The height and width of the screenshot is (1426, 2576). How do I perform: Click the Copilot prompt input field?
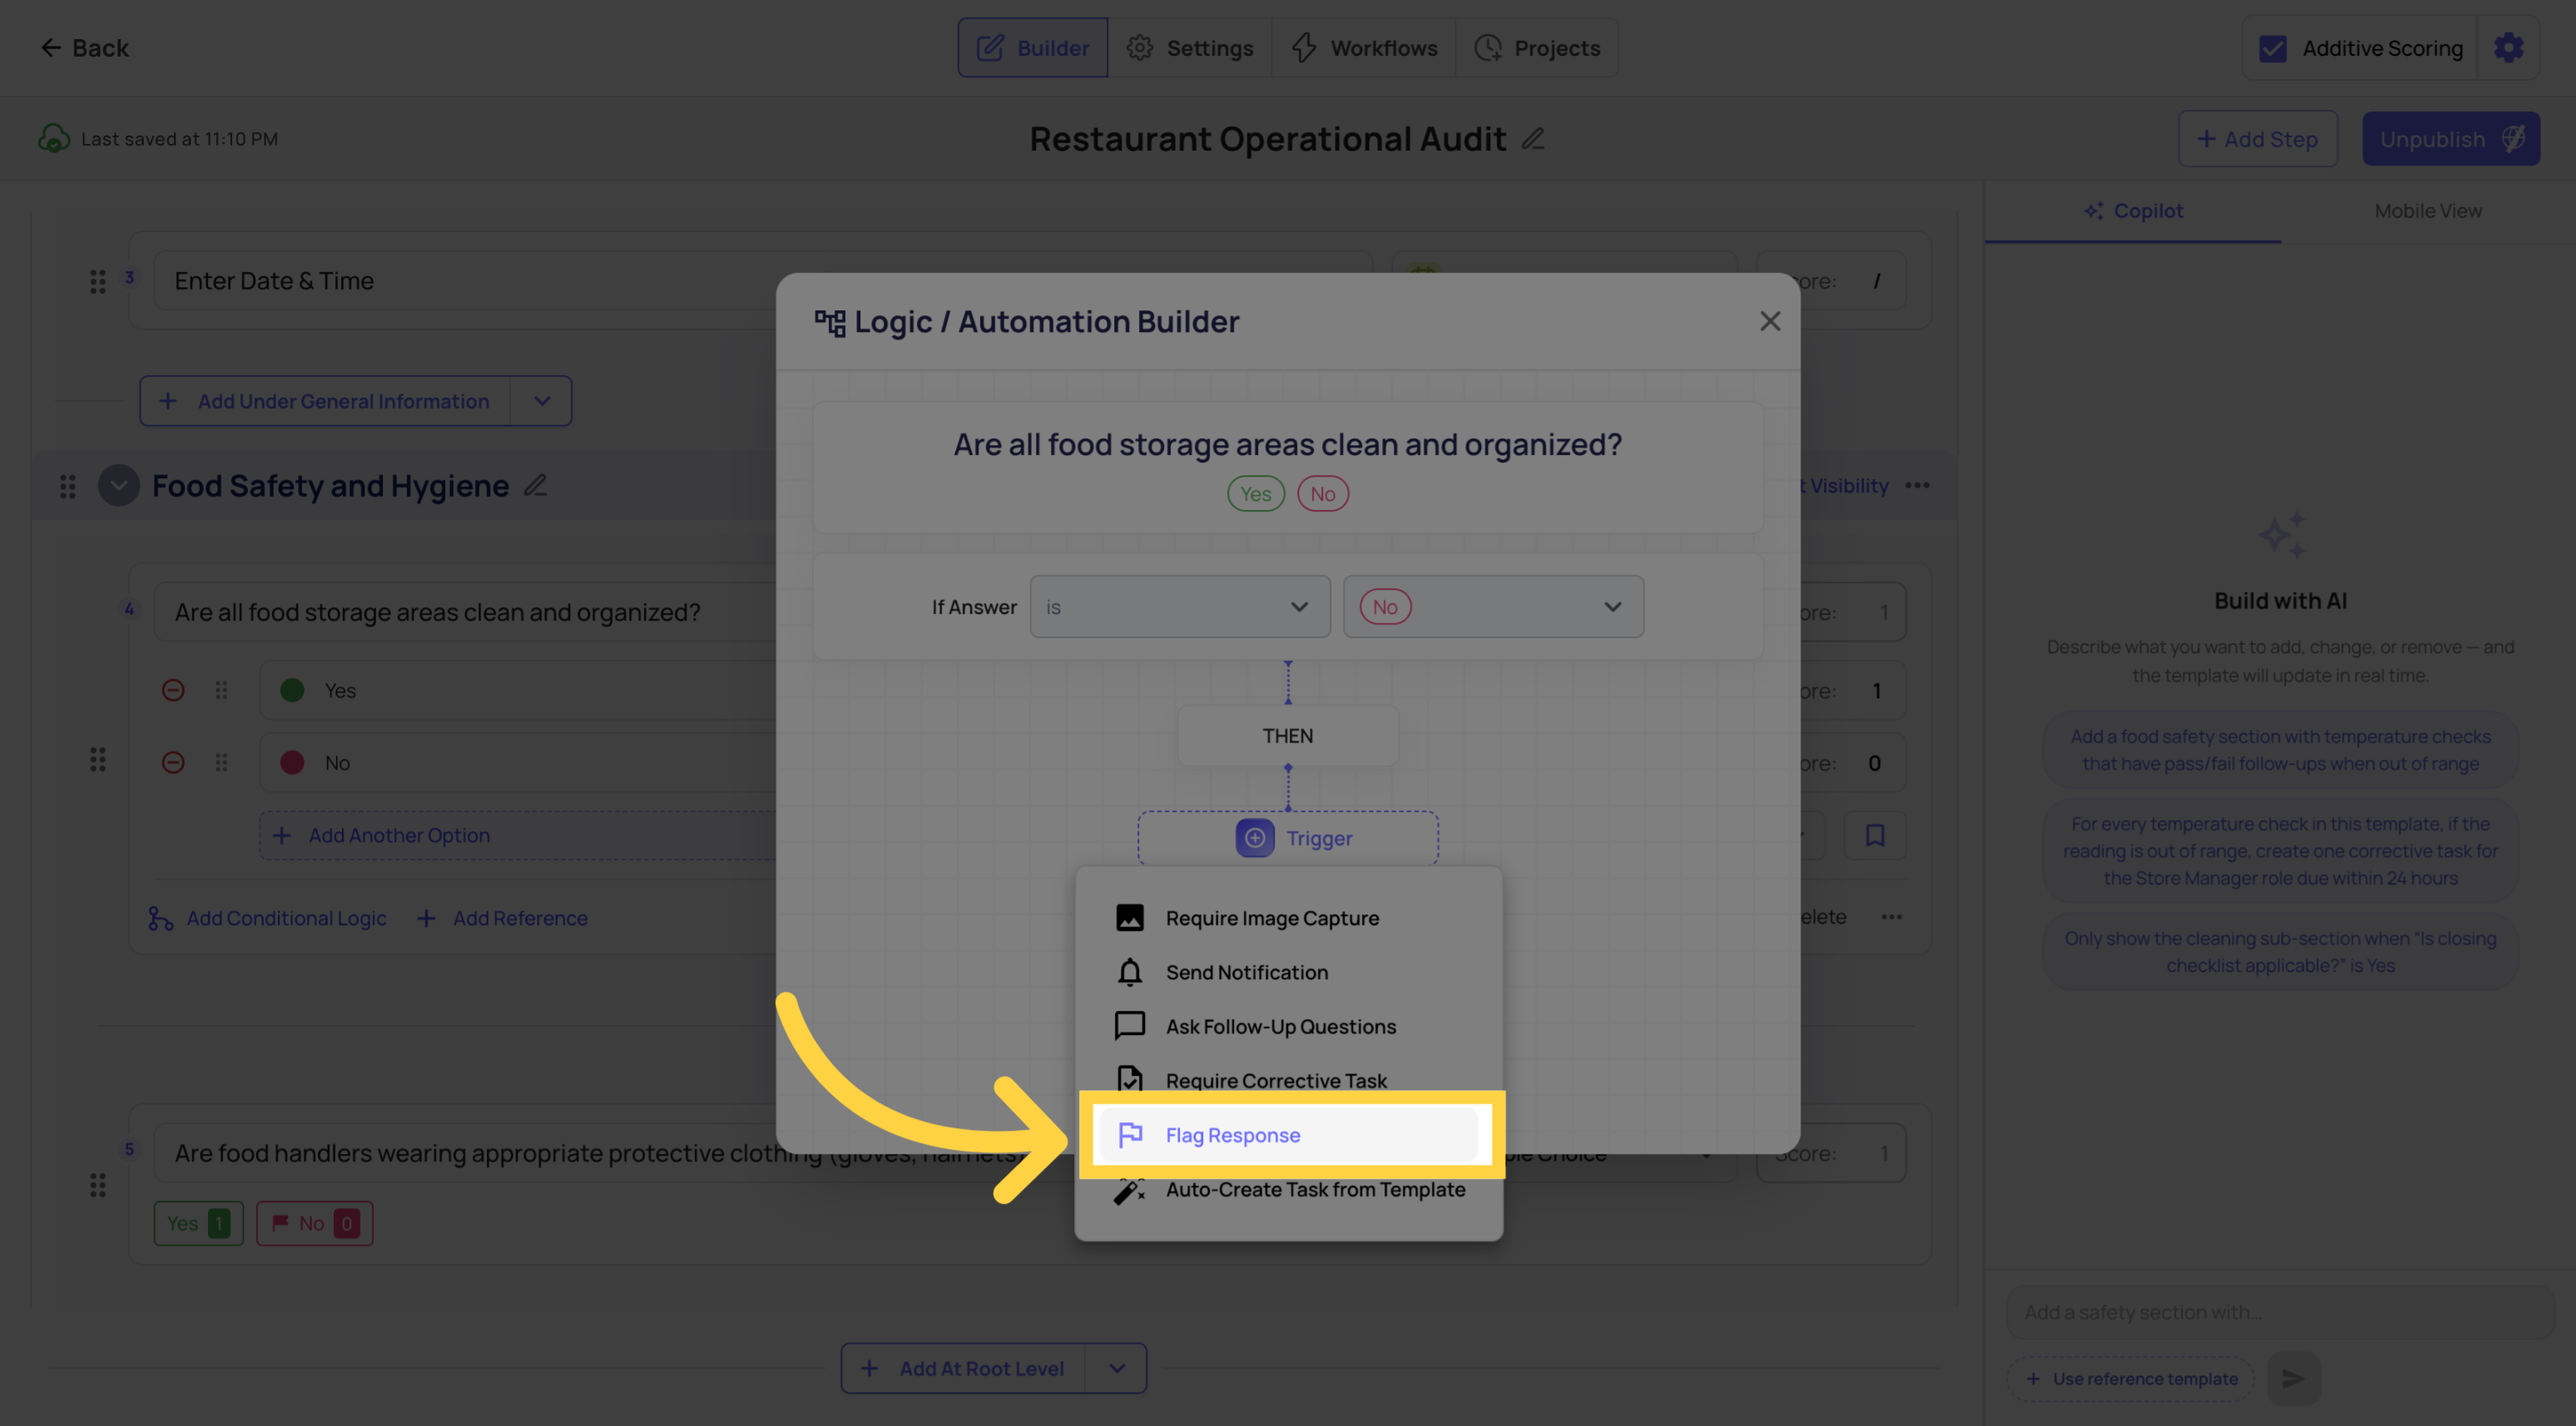pyautogui.click(x=2280, y=1312)
